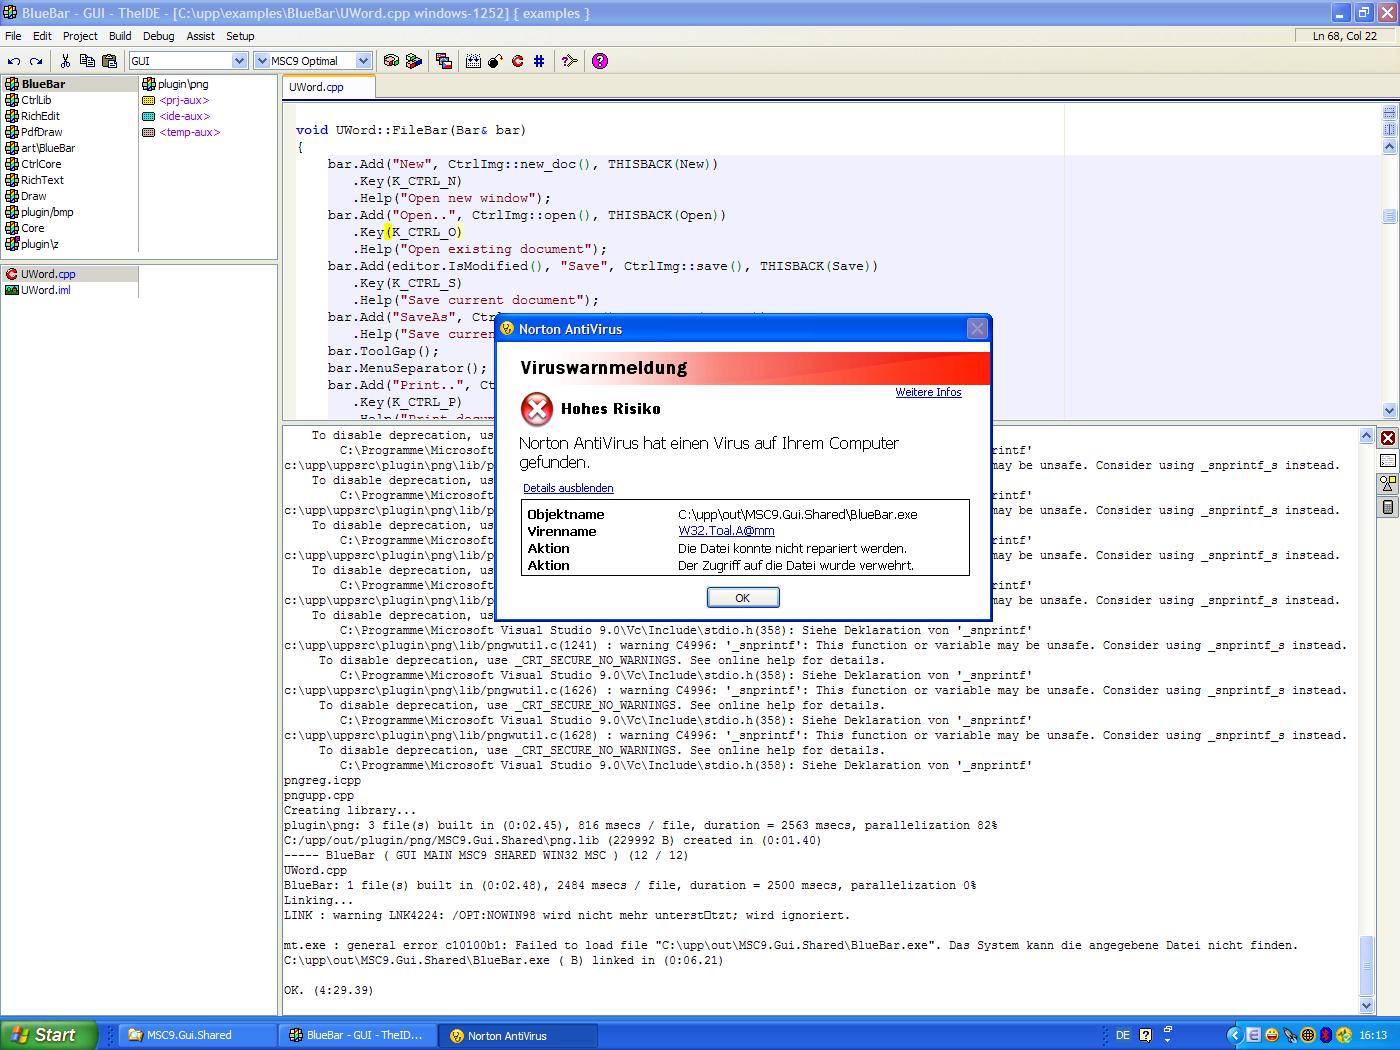Toggle the calculator panel button
The image size is (1400, 1050).
point(1388,507)
